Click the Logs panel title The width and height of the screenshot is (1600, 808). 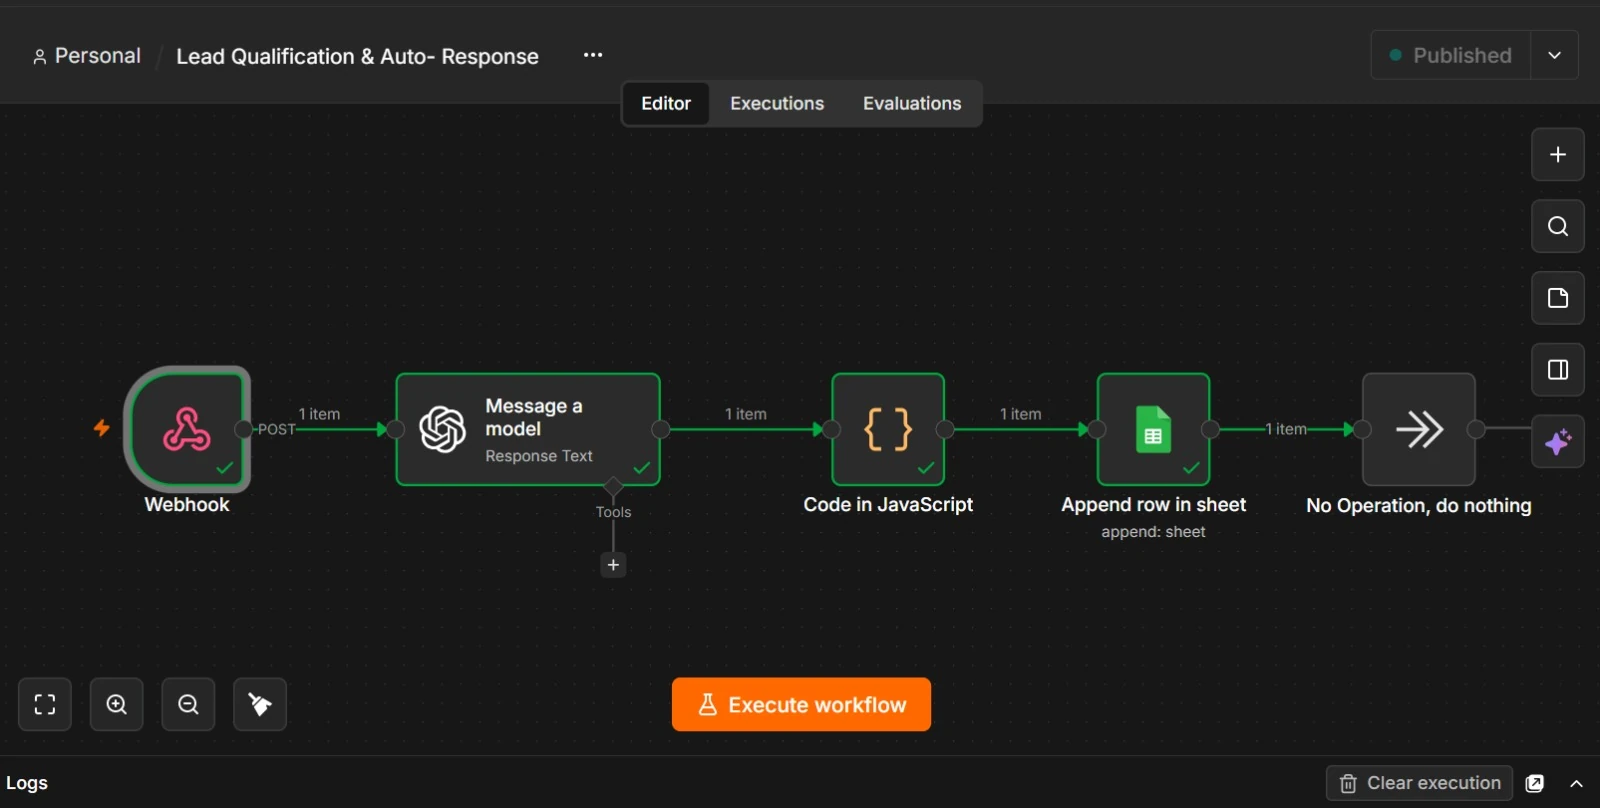27,783
